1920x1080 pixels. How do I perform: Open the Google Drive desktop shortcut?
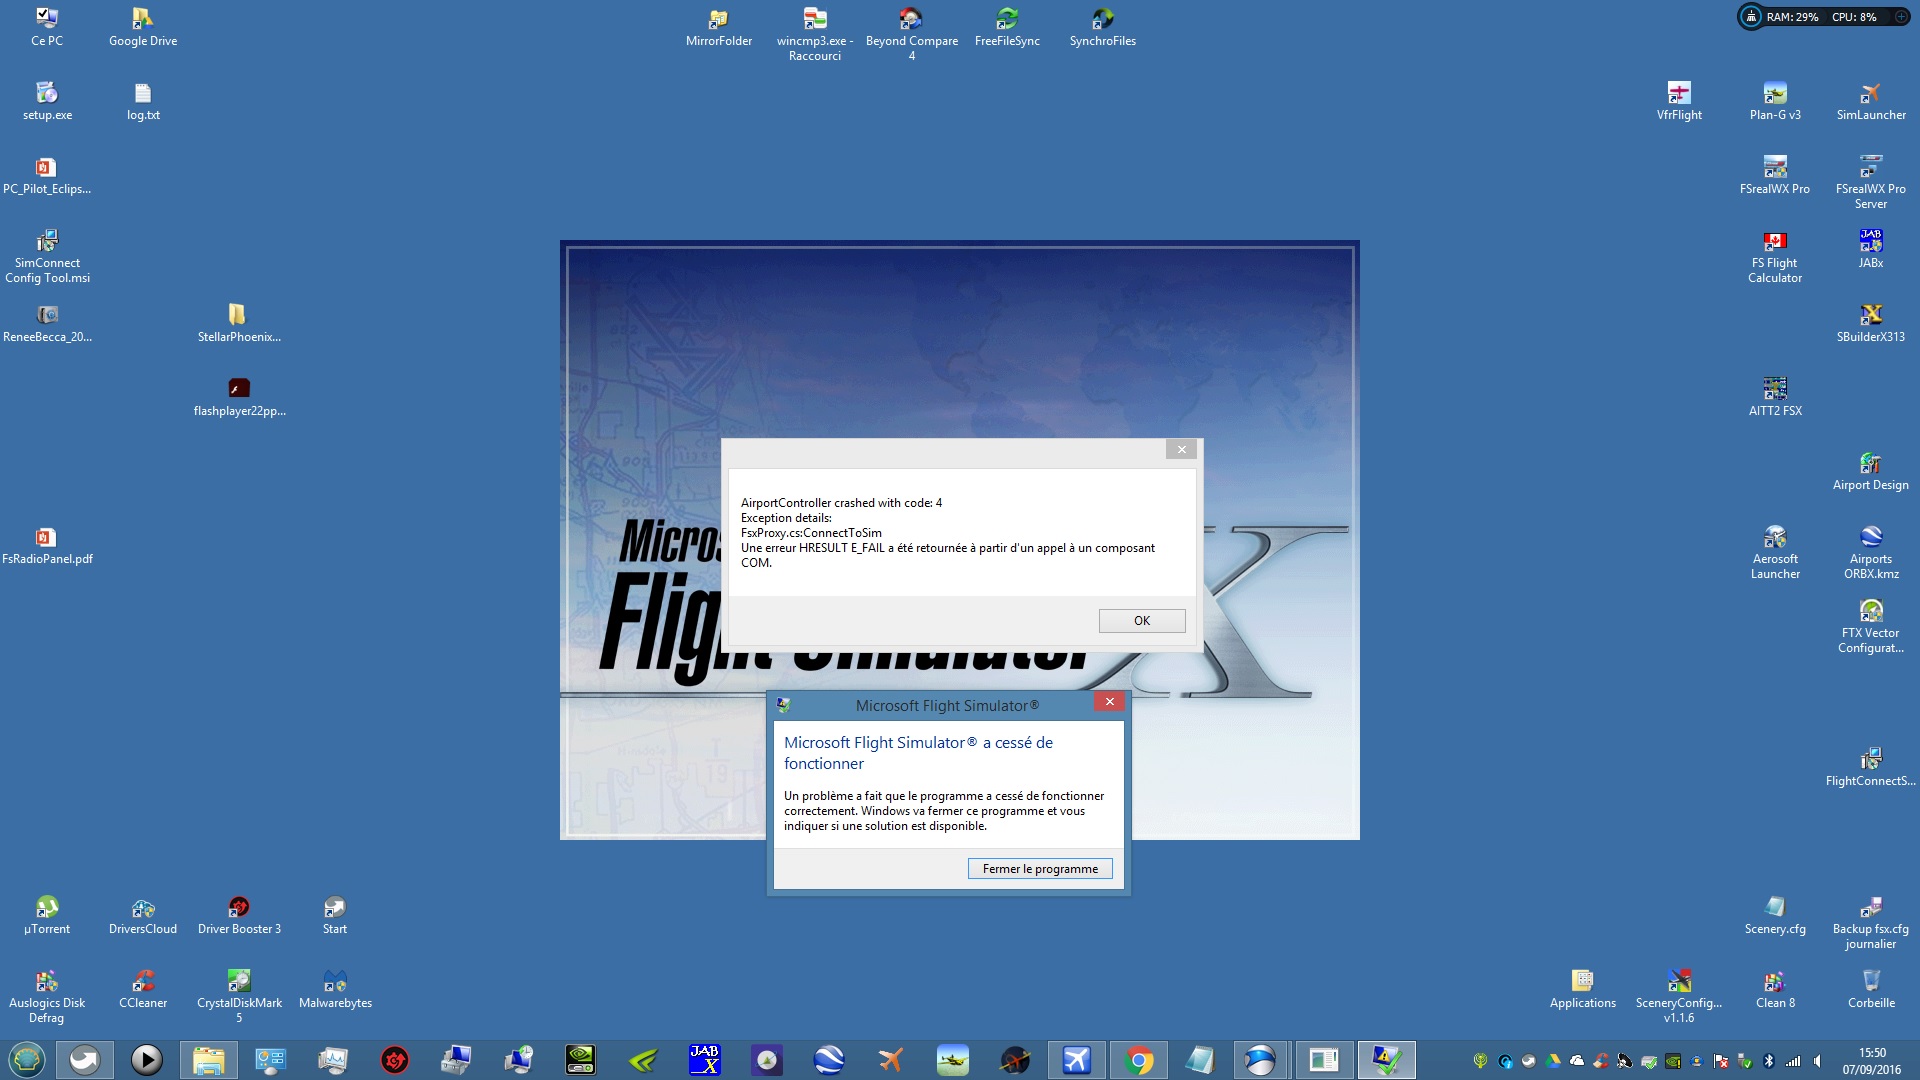(x=143, y=27)
